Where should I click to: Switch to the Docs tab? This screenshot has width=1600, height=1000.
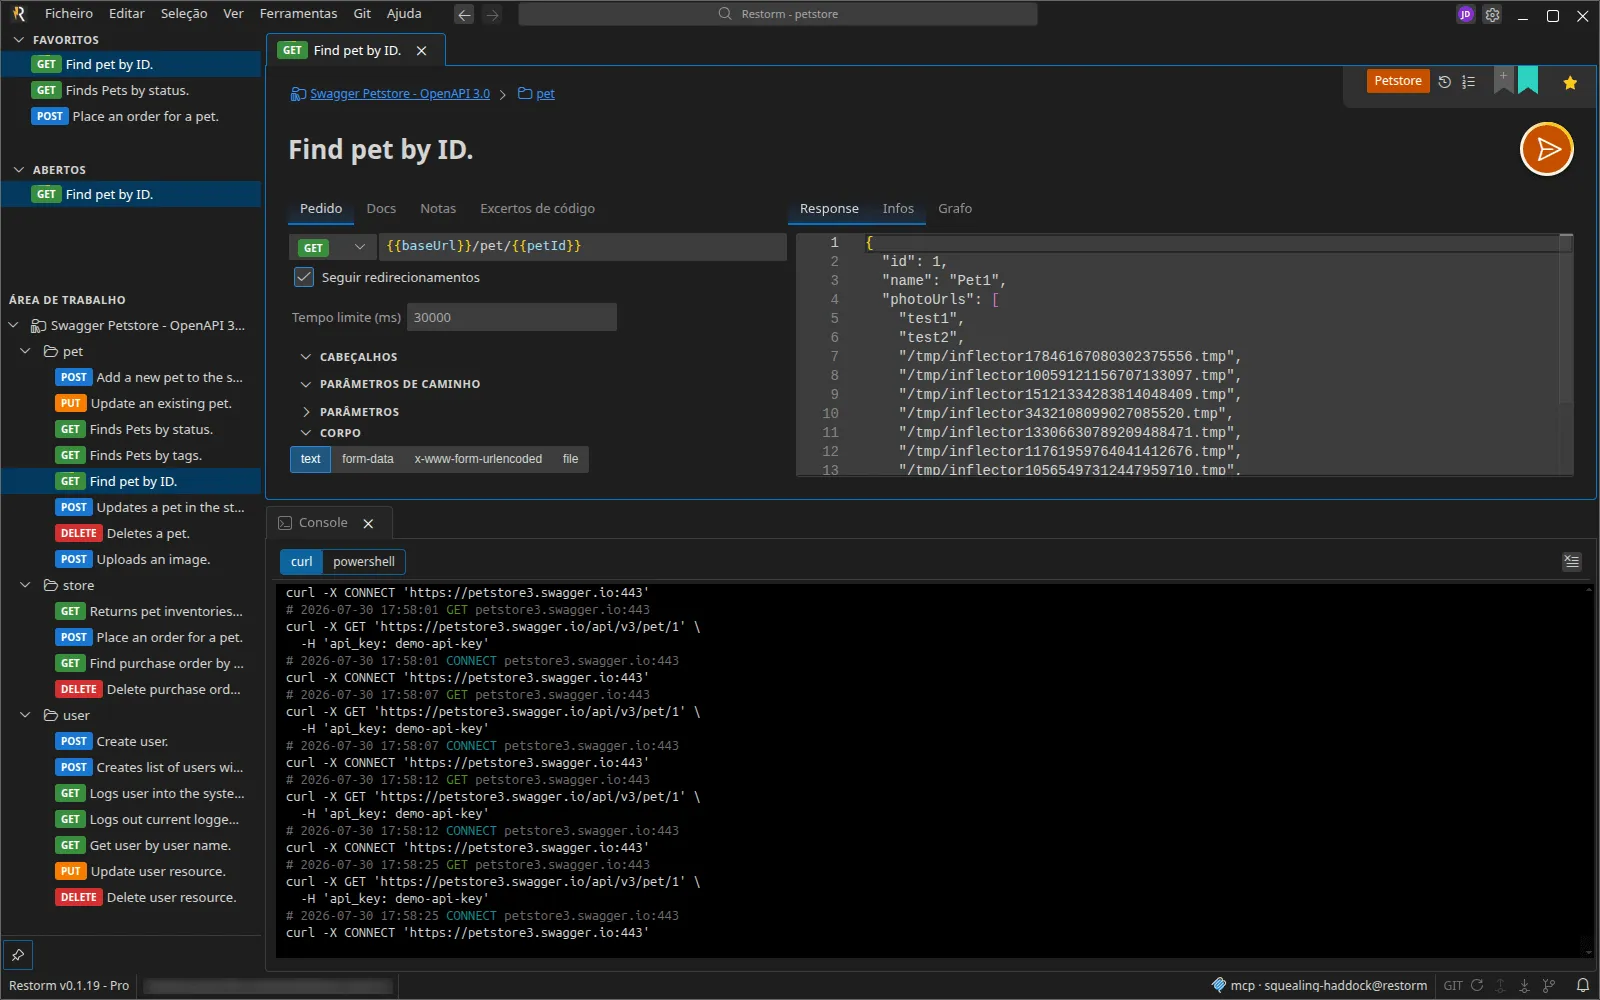click(x=381, y=208)
